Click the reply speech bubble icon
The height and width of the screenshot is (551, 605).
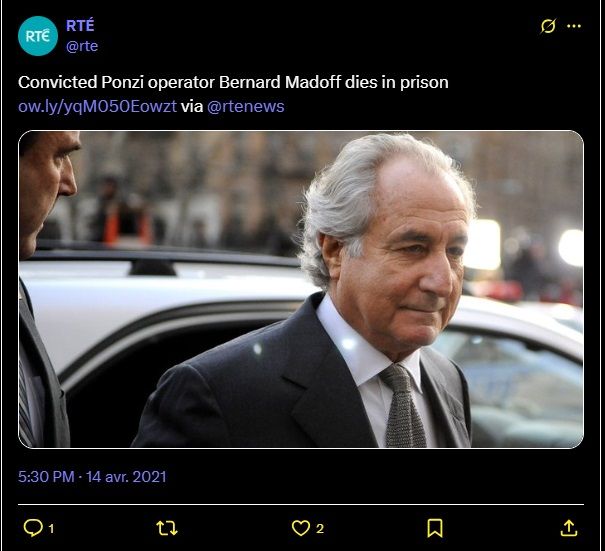pyautogui.click(x=33, y=528)
